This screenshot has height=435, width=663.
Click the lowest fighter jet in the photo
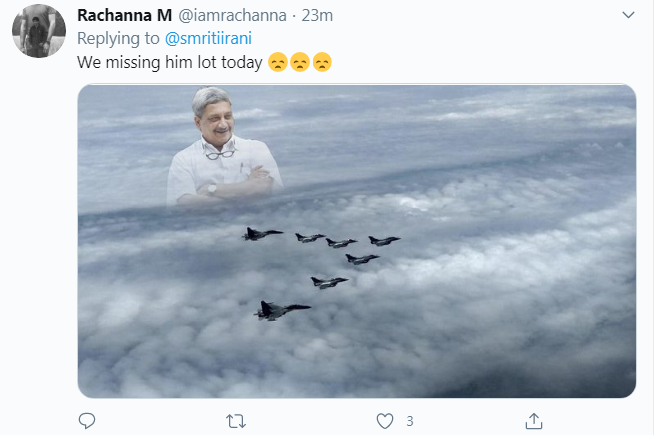(x=281, y=310)
